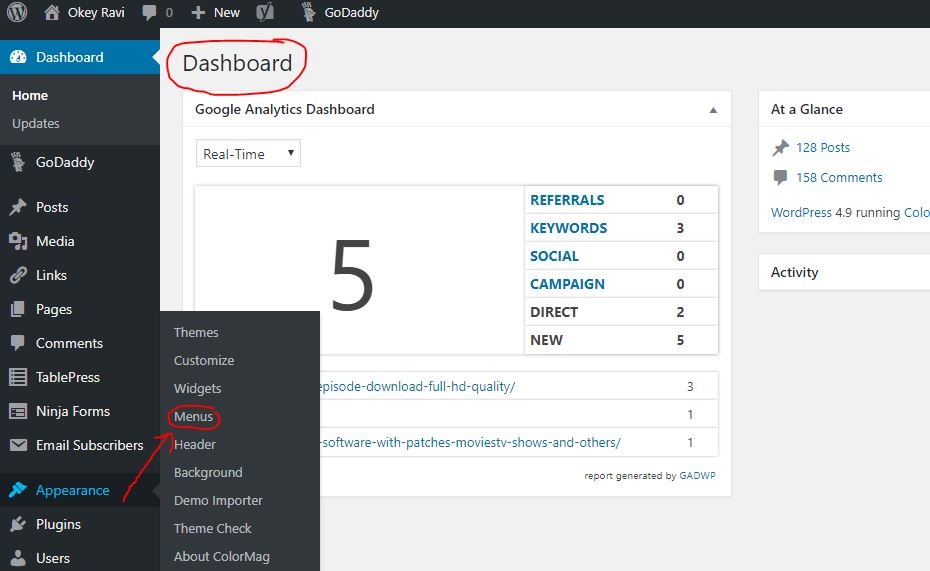Click the Plugins plug icon
This screenshot has height=571, width=930.
(18, 524)
